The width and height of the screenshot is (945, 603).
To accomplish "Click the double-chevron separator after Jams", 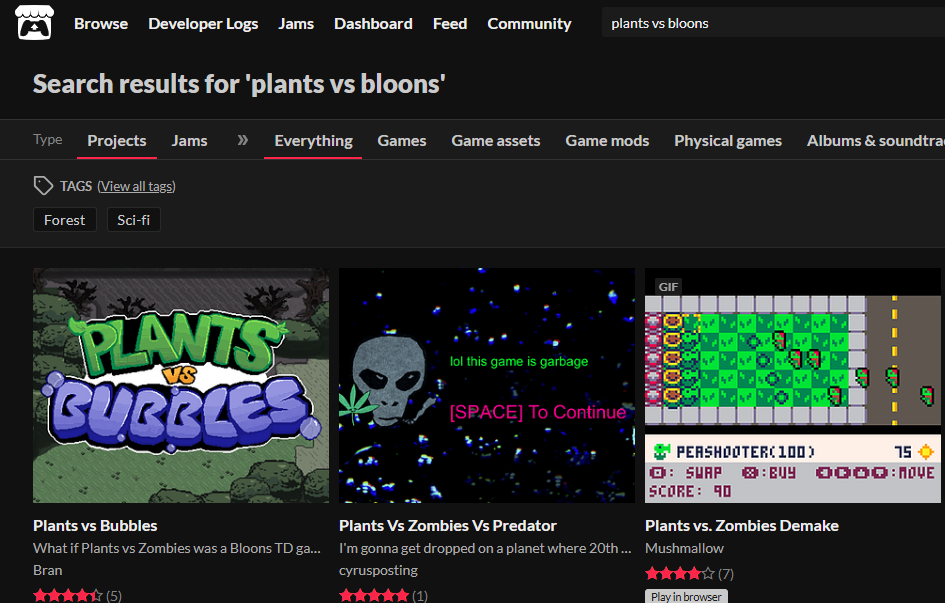I will tap(242, 140).
